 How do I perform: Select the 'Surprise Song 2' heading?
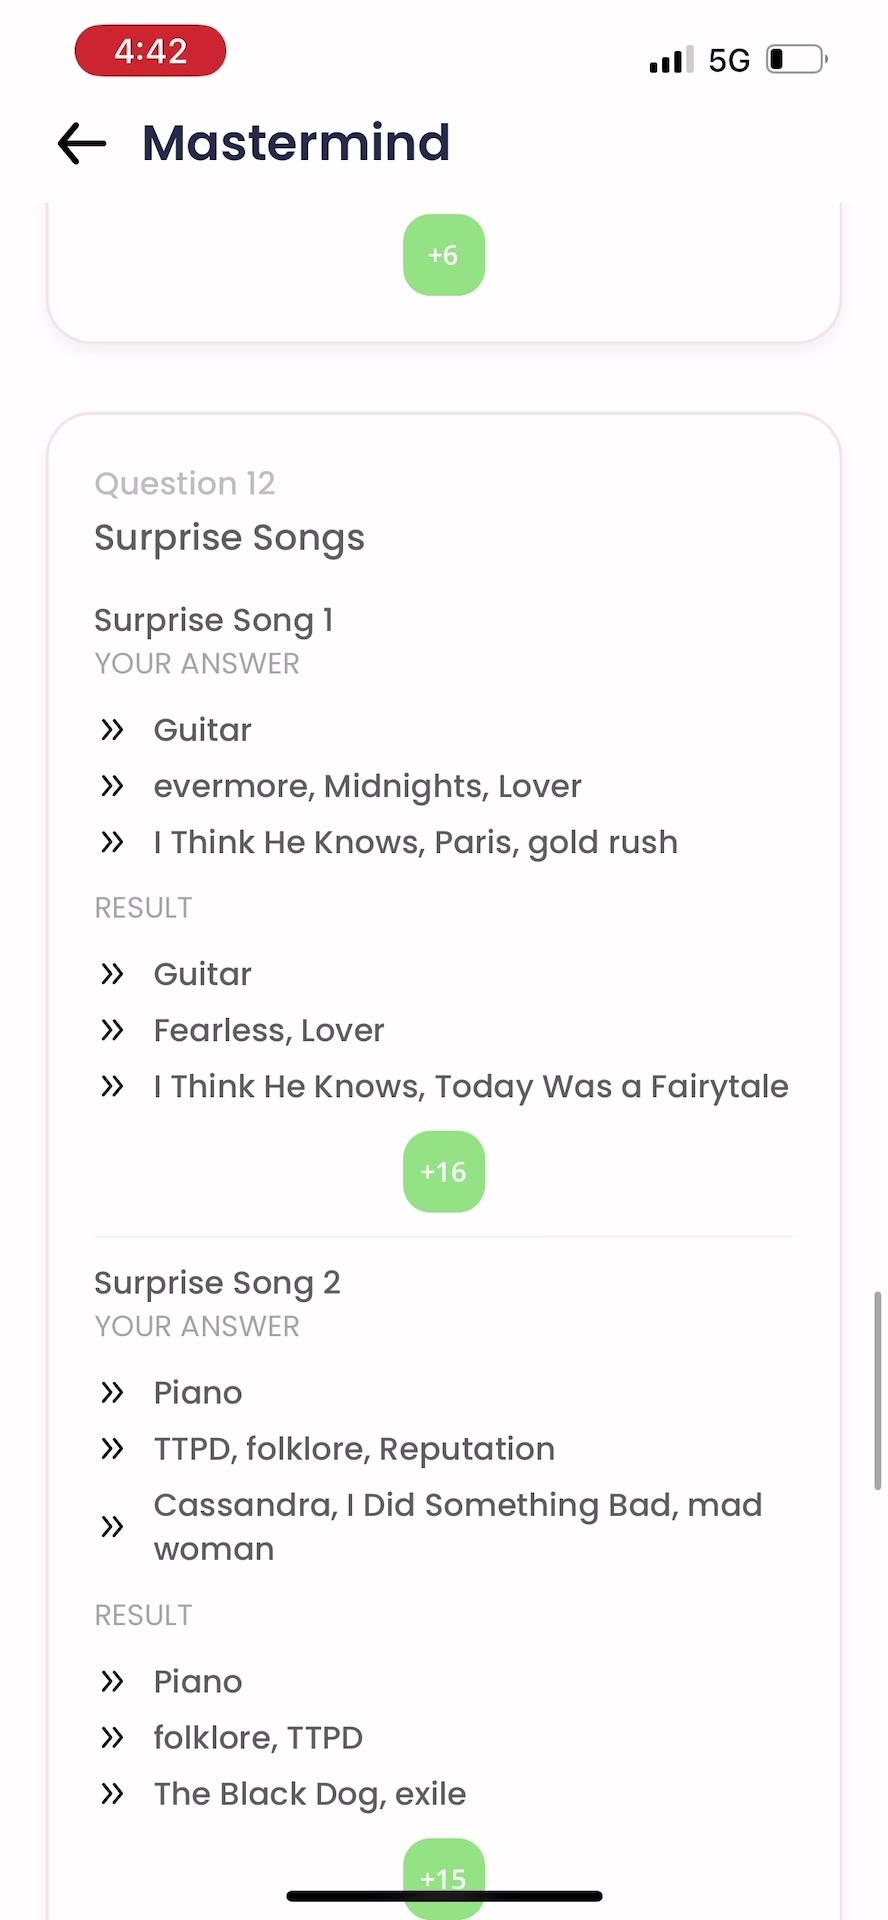[x=217, y=1282]
